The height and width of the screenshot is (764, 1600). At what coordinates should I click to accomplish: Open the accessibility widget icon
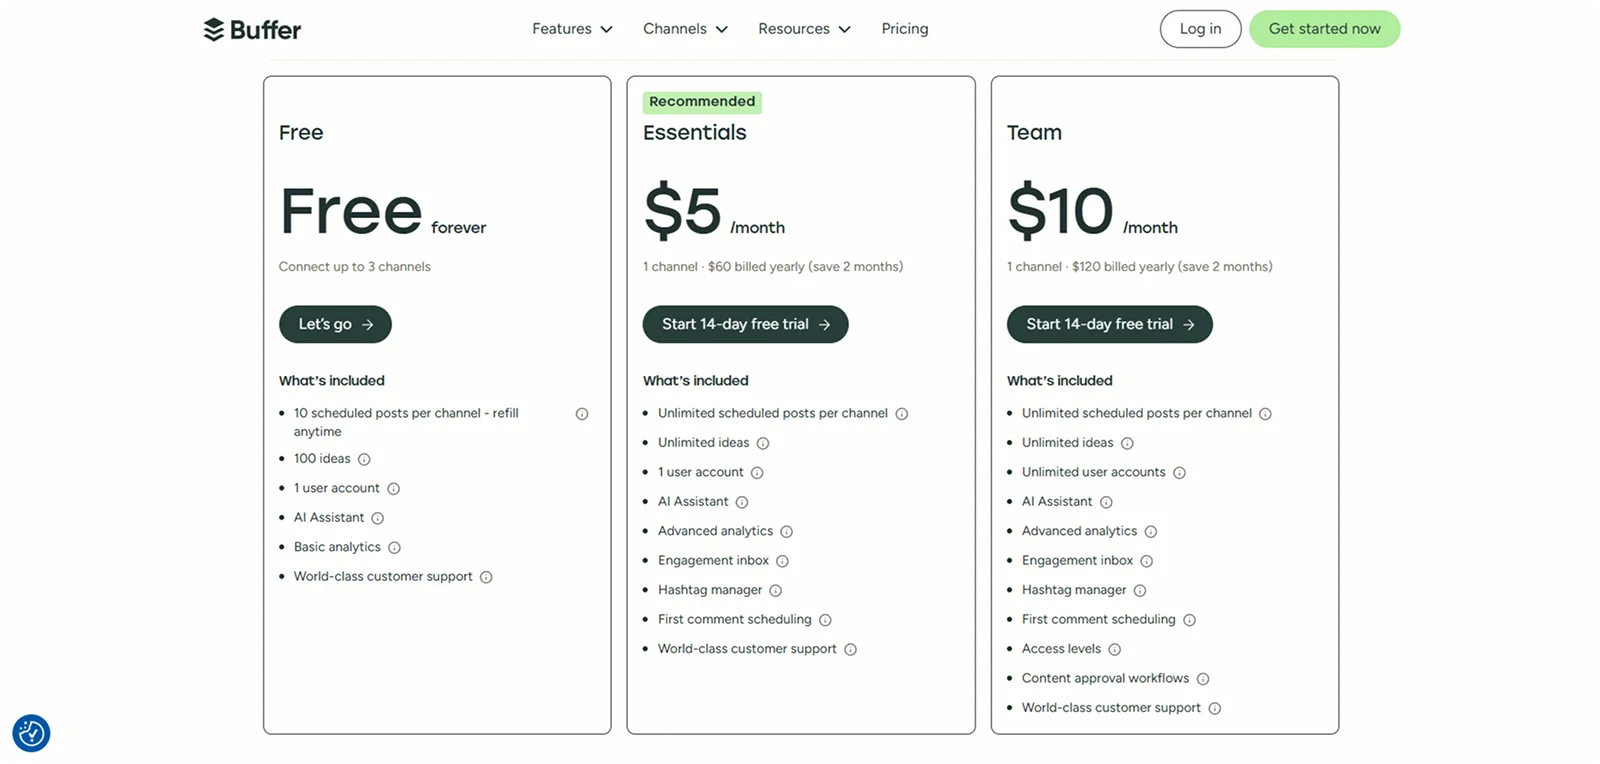pyautogui.click(x=31, y=733)
